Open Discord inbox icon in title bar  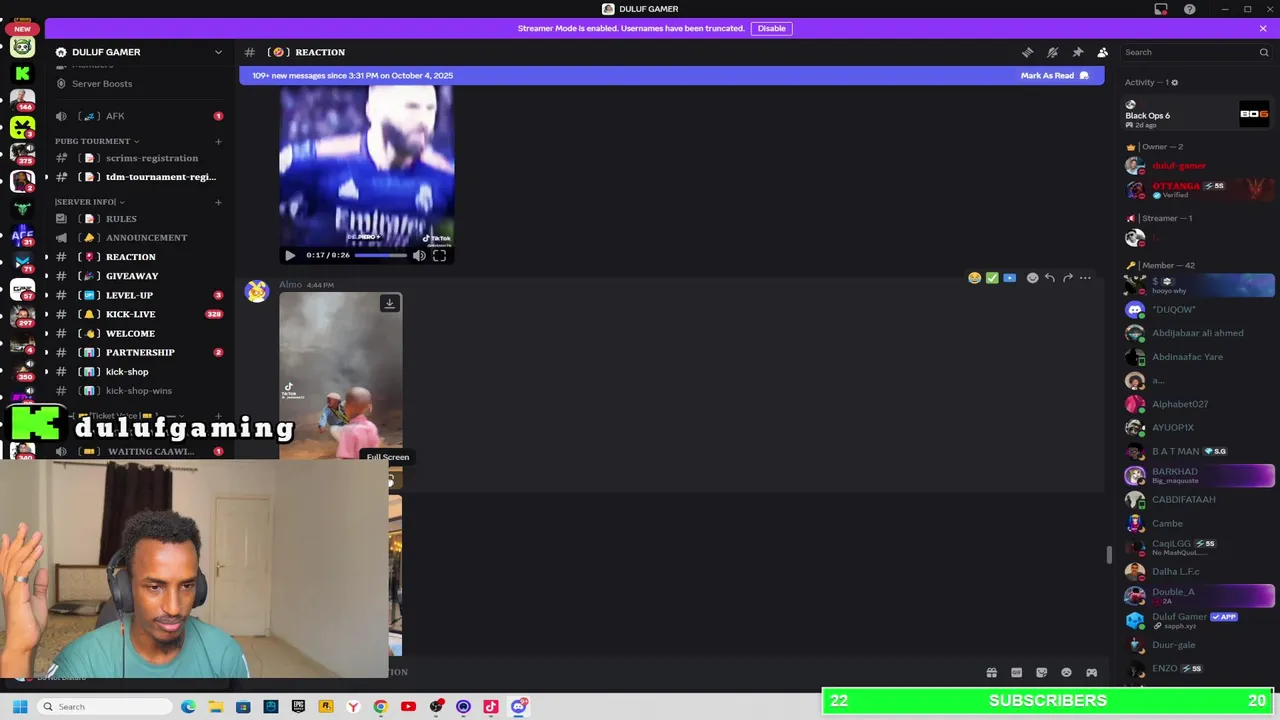(1161, 9)
